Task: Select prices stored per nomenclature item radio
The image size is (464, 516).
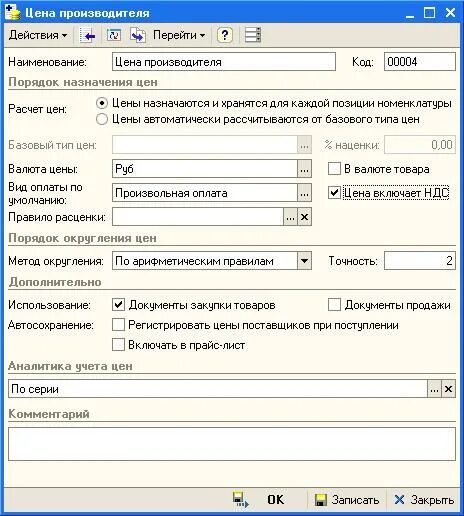Action: [102, 103]
